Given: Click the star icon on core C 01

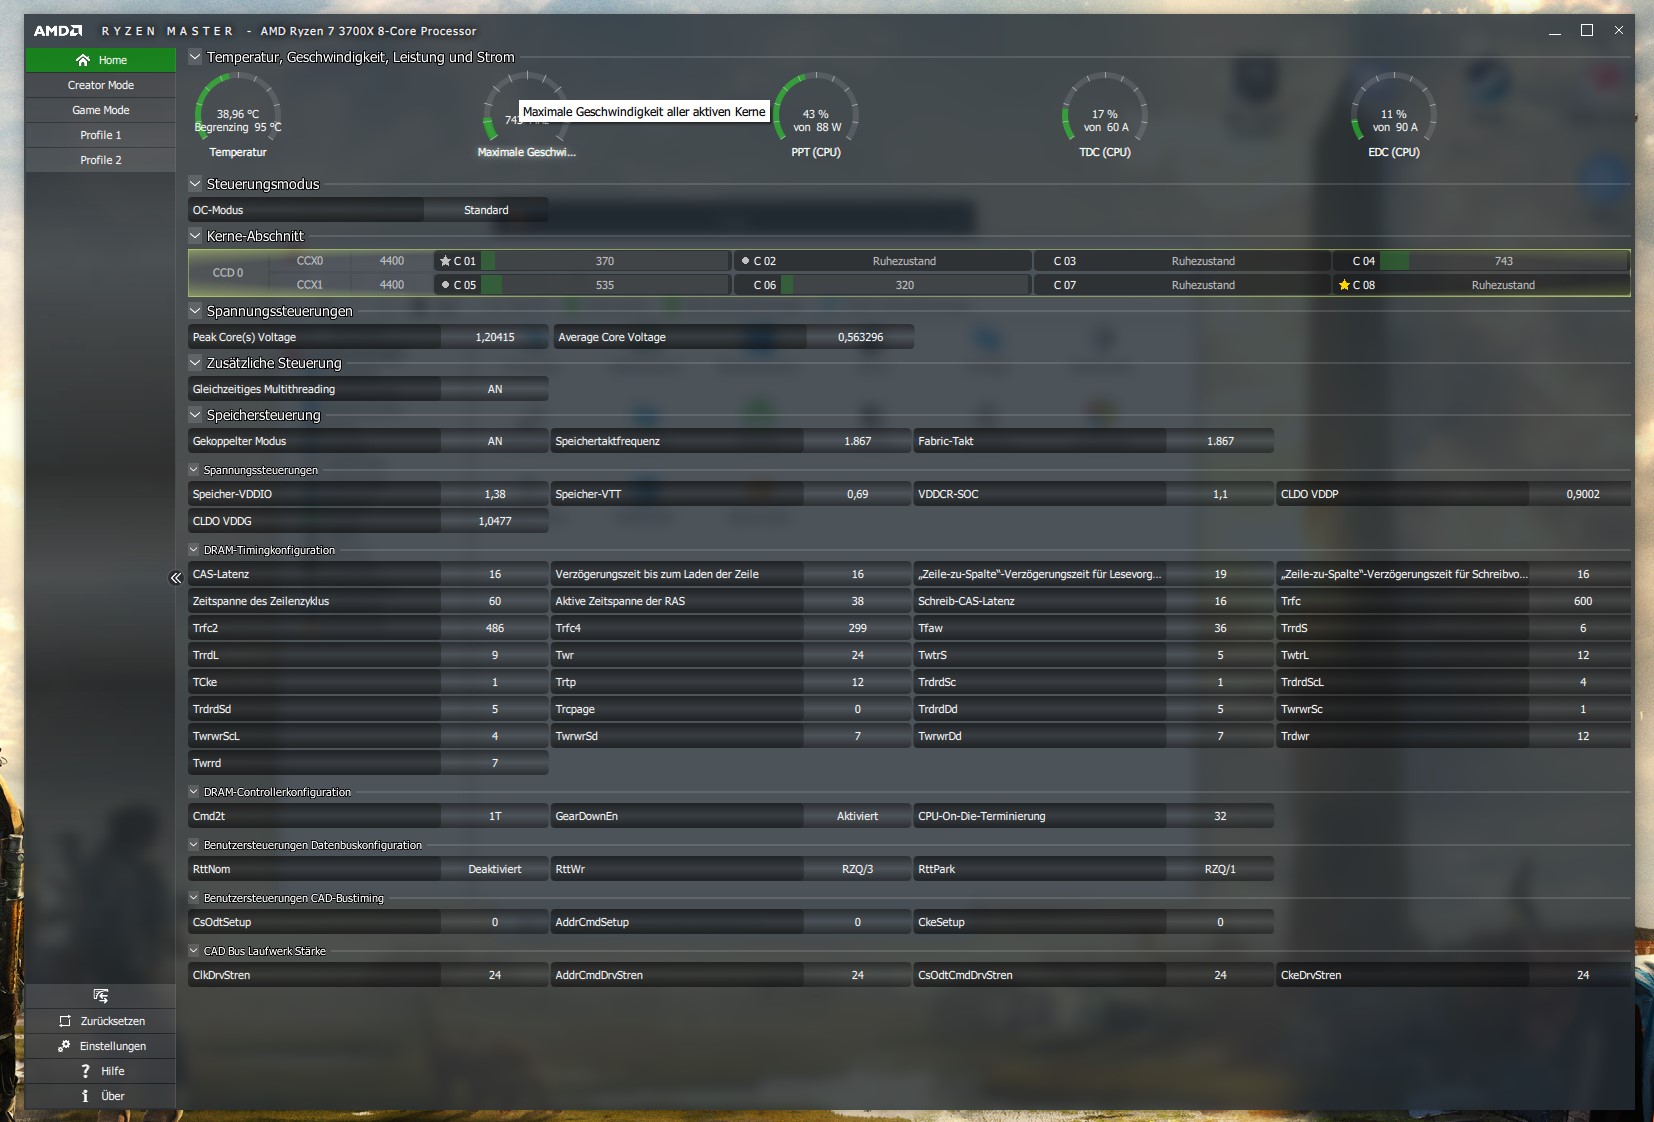Looking at the screenshot, I should click(x=445, y=261).
